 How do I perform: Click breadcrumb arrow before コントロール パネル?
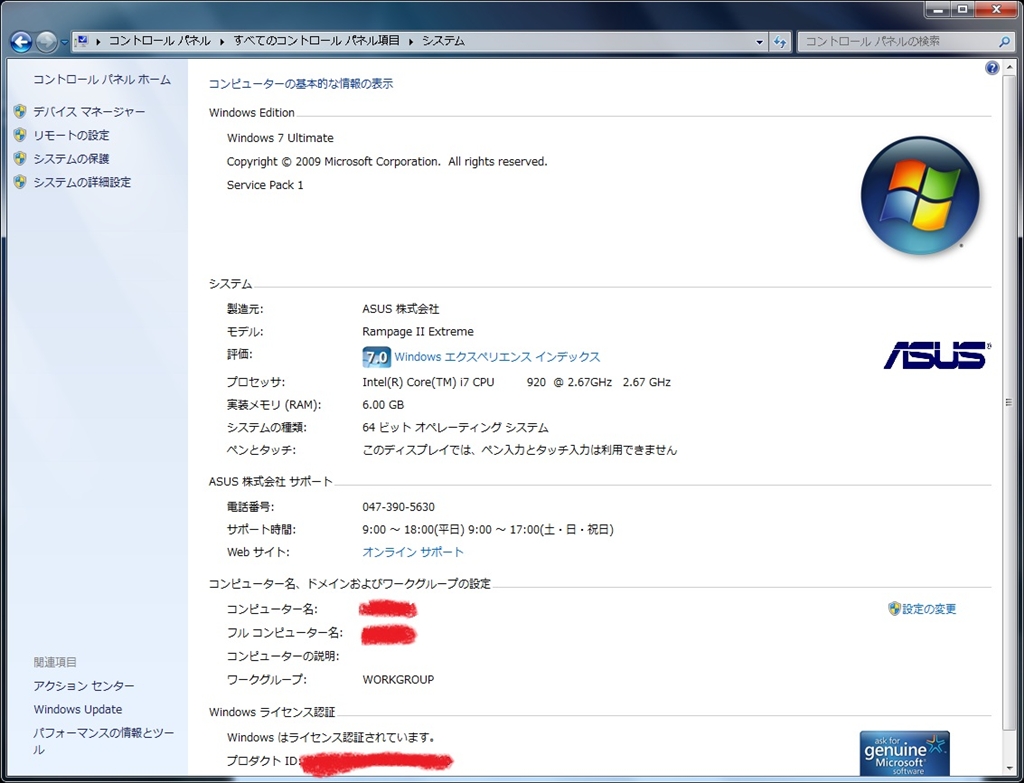pyautogui.click(x=98, y=42)
